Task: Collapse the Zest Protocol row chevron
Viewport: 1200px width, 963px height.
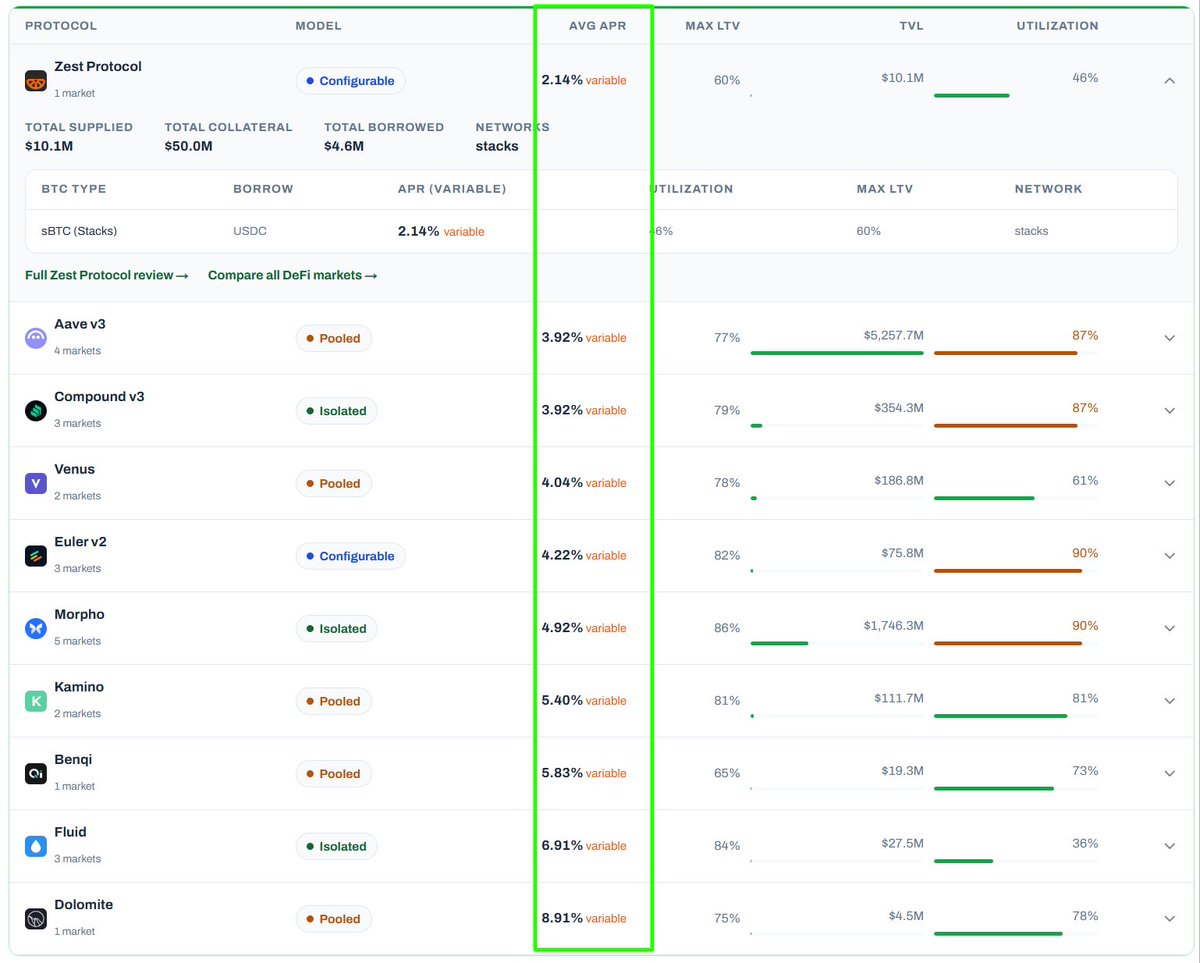Action: click(x=1170, y=81)
